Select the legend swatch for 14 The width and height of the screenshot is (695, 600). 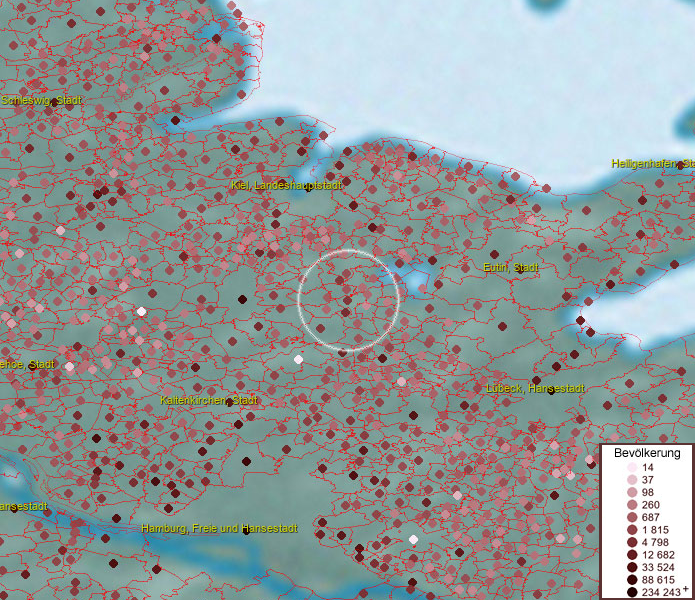(633, 467)
